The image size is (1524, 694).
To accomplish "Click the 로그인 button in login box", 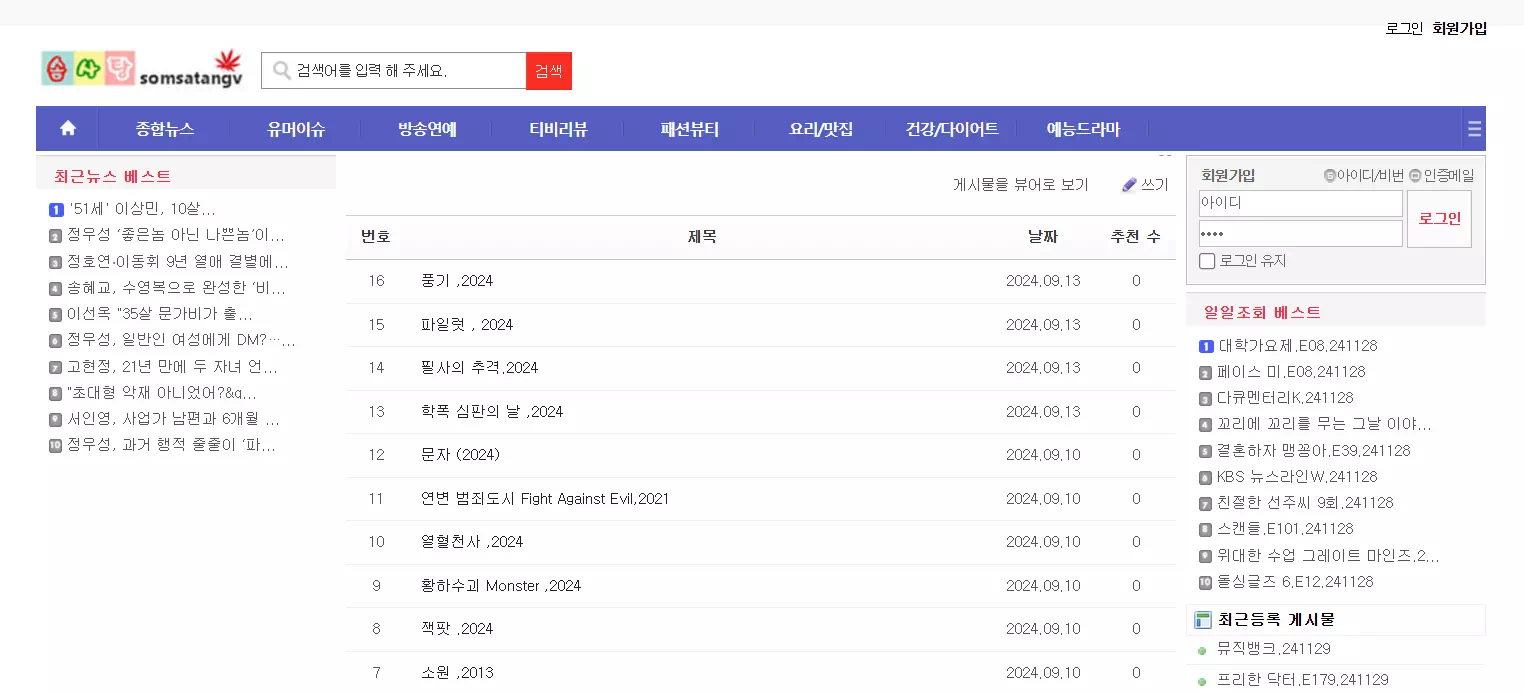I will click(x=1439, y=219).
